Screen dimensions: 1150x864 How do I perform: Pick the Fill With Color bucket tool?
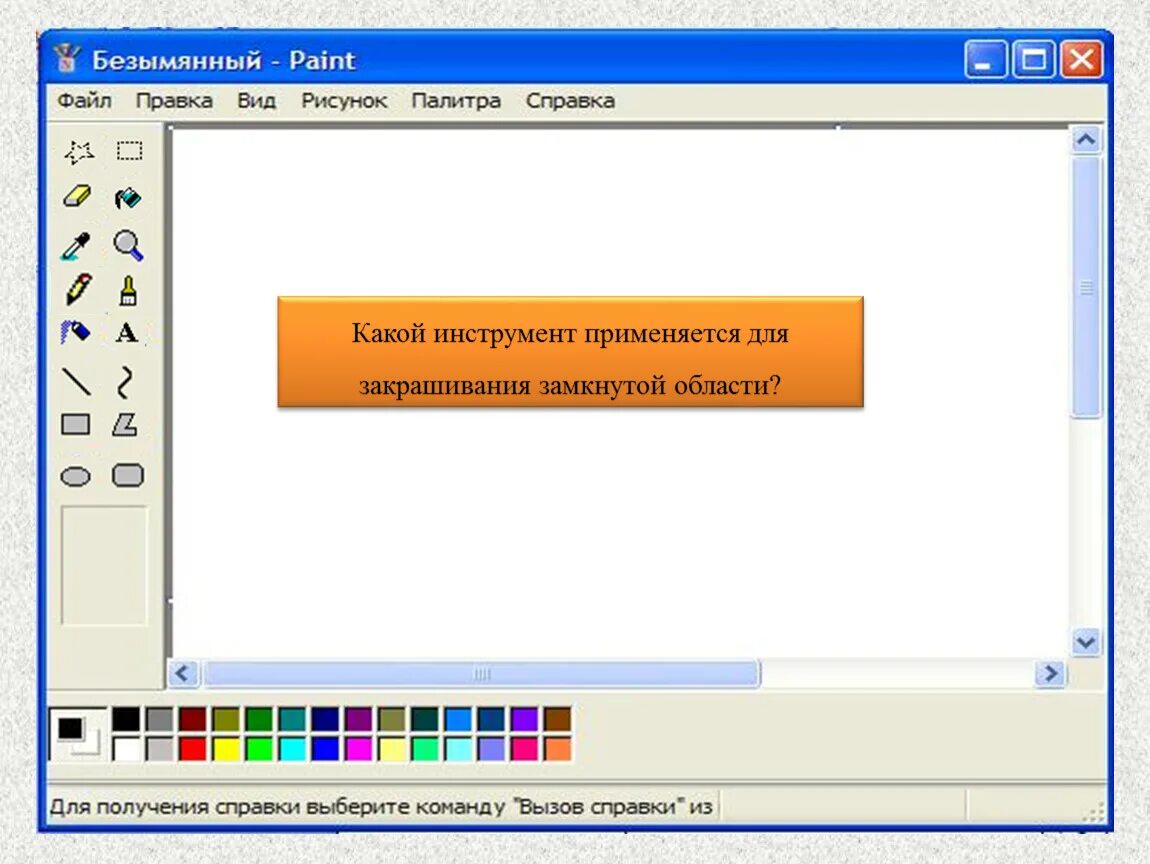tap(128, 197)
